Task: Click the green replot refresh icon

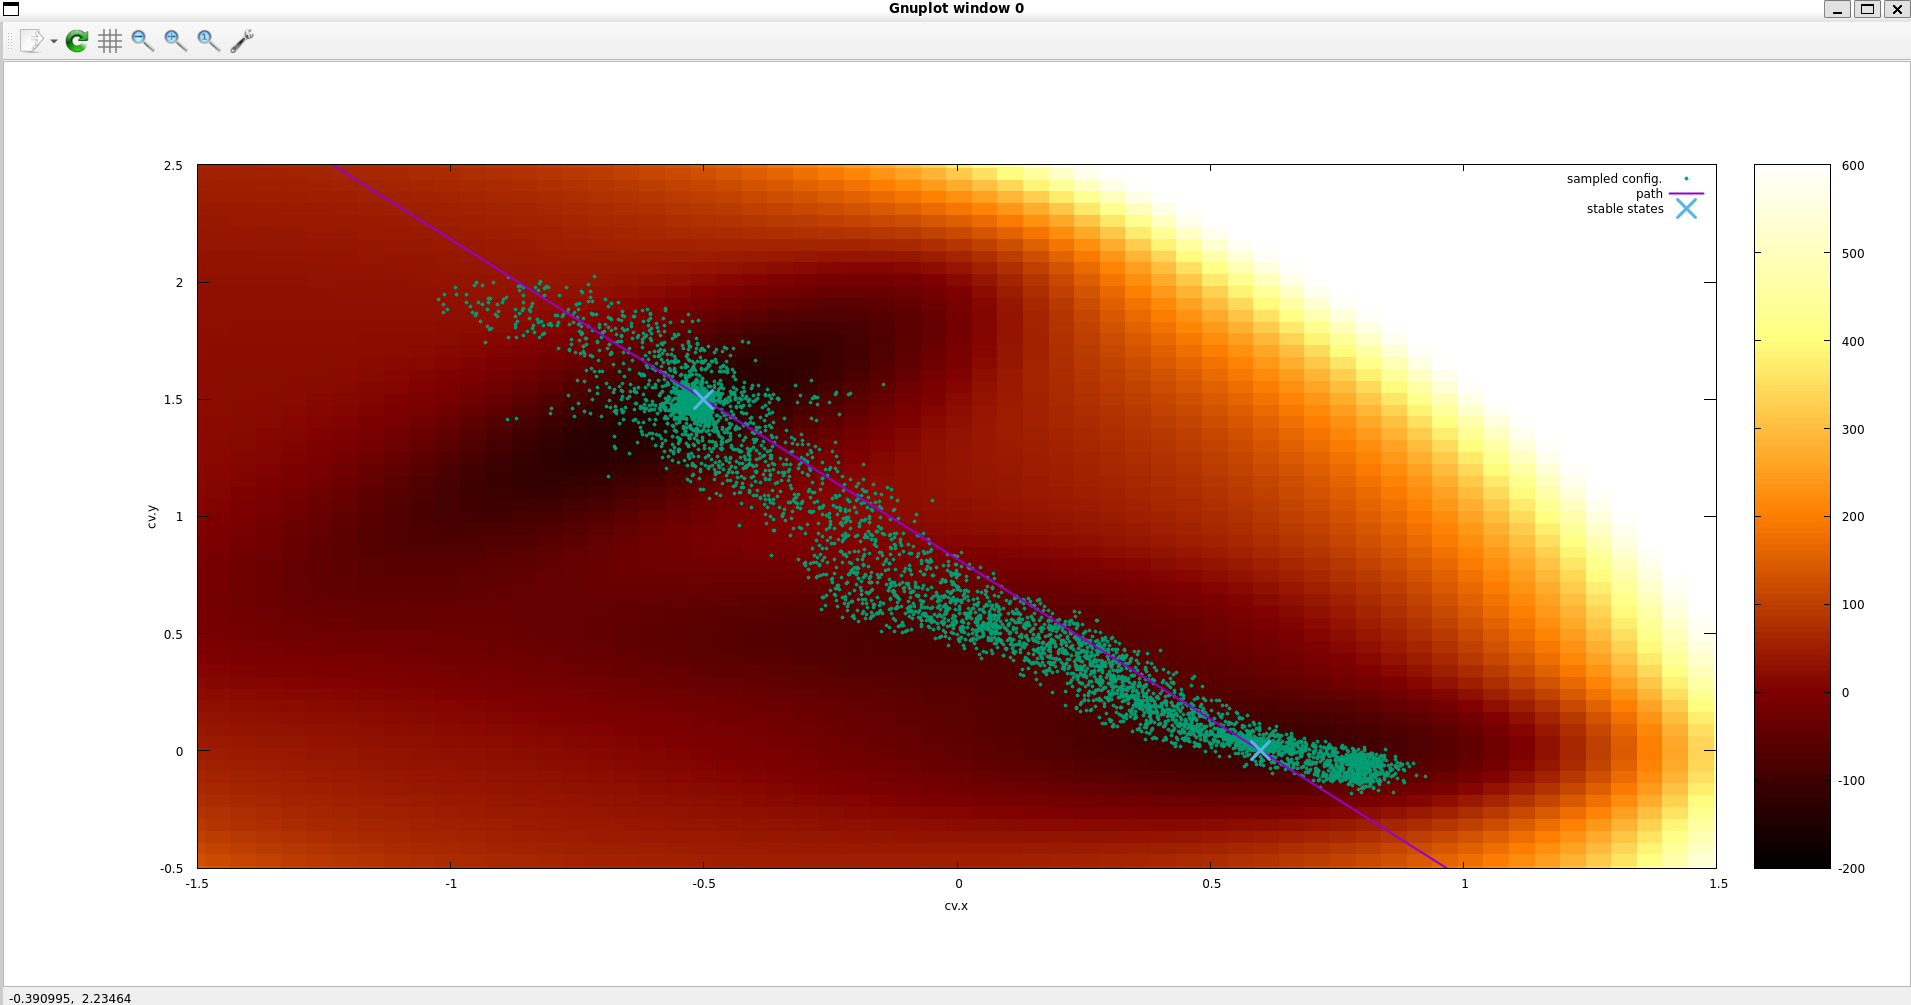Action: (x=77, y=41)
